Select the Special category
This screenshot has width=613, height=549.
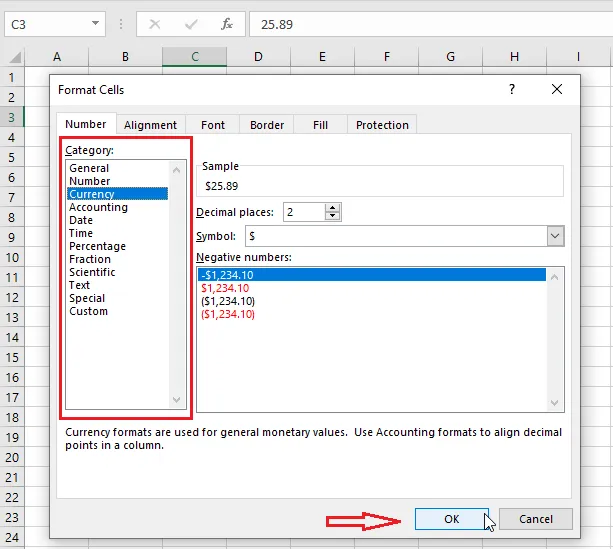pyautogui.click(x=117, y=298)
